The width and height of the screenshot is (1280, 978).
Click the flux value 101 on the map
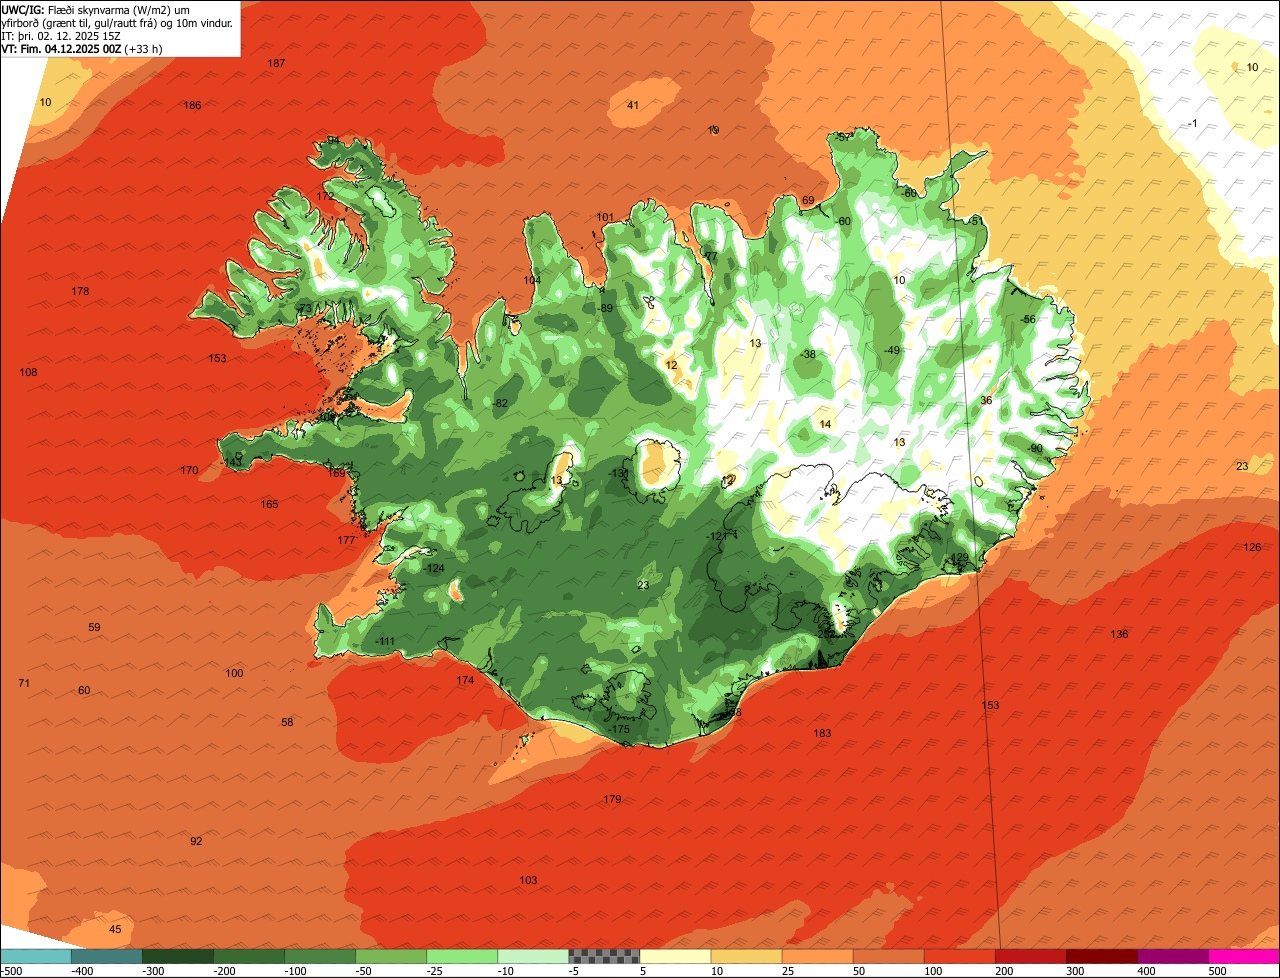(605, 218)
